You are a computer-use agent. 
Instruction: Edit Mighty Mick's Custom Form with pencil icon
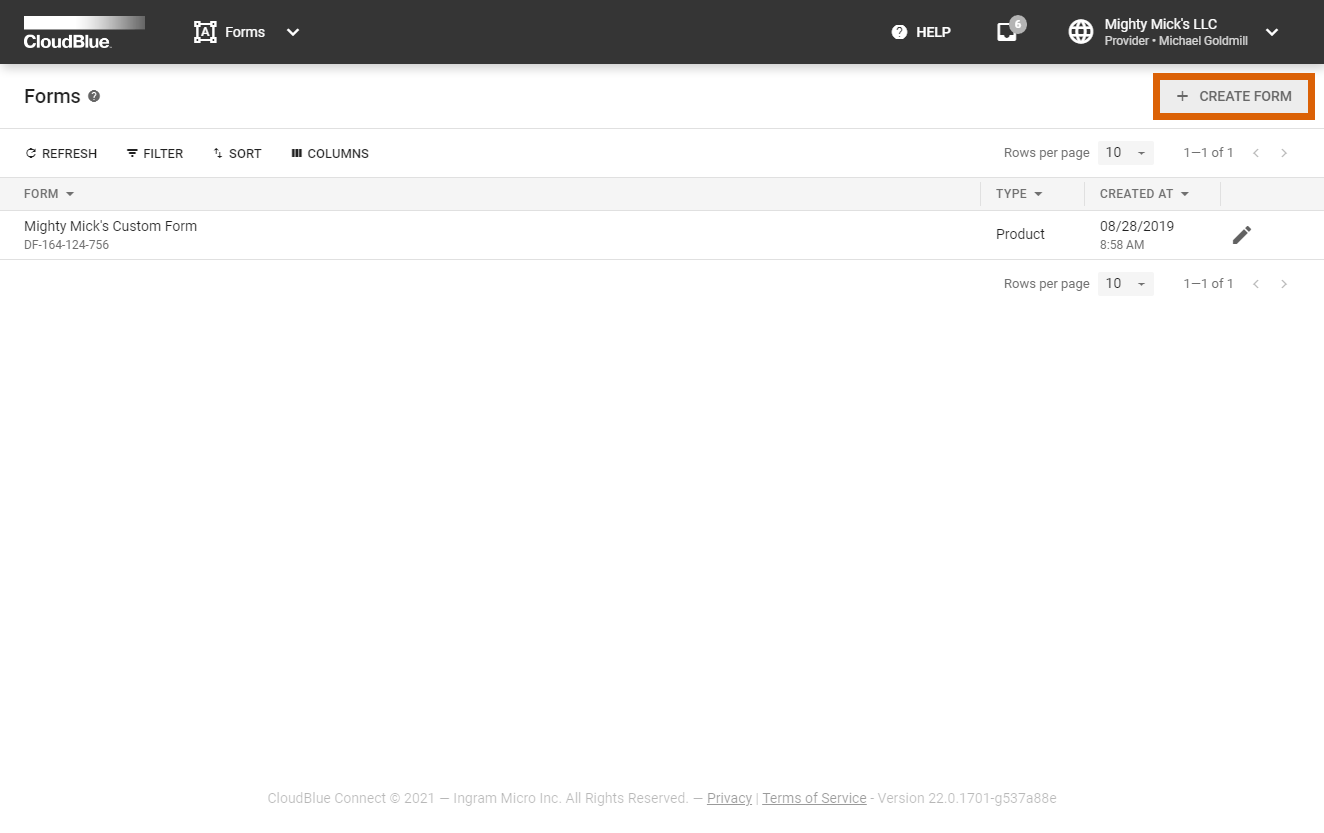1241,235
